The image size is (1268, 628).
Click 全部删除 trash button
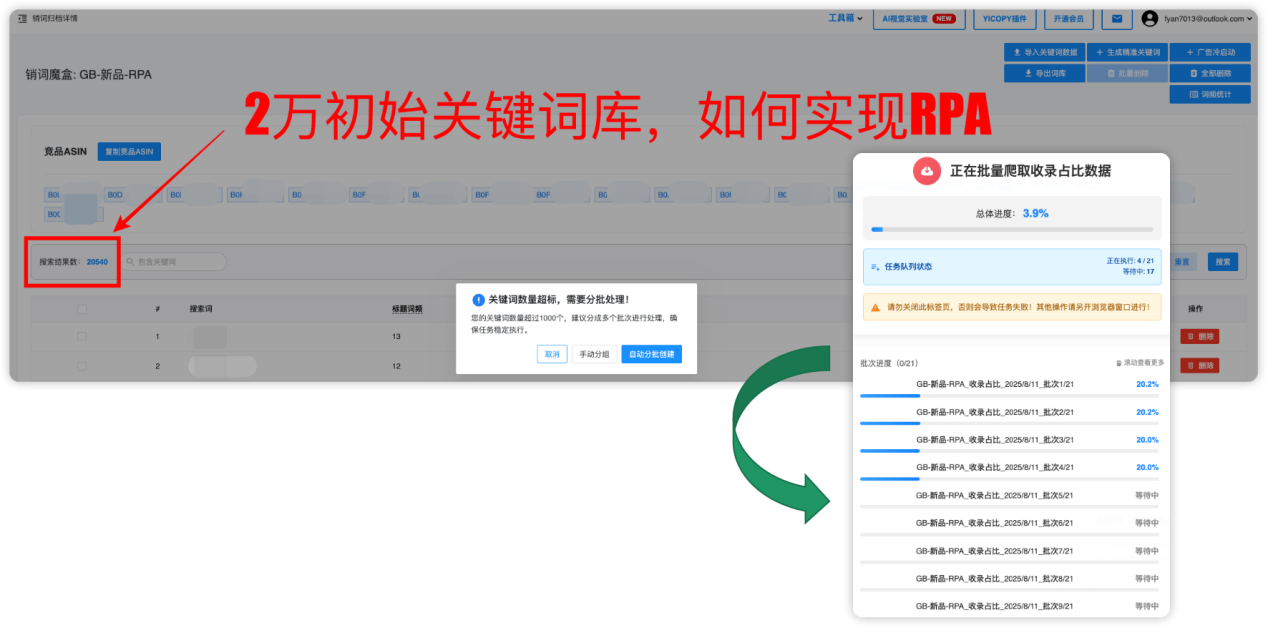[x=1210, y=73]
